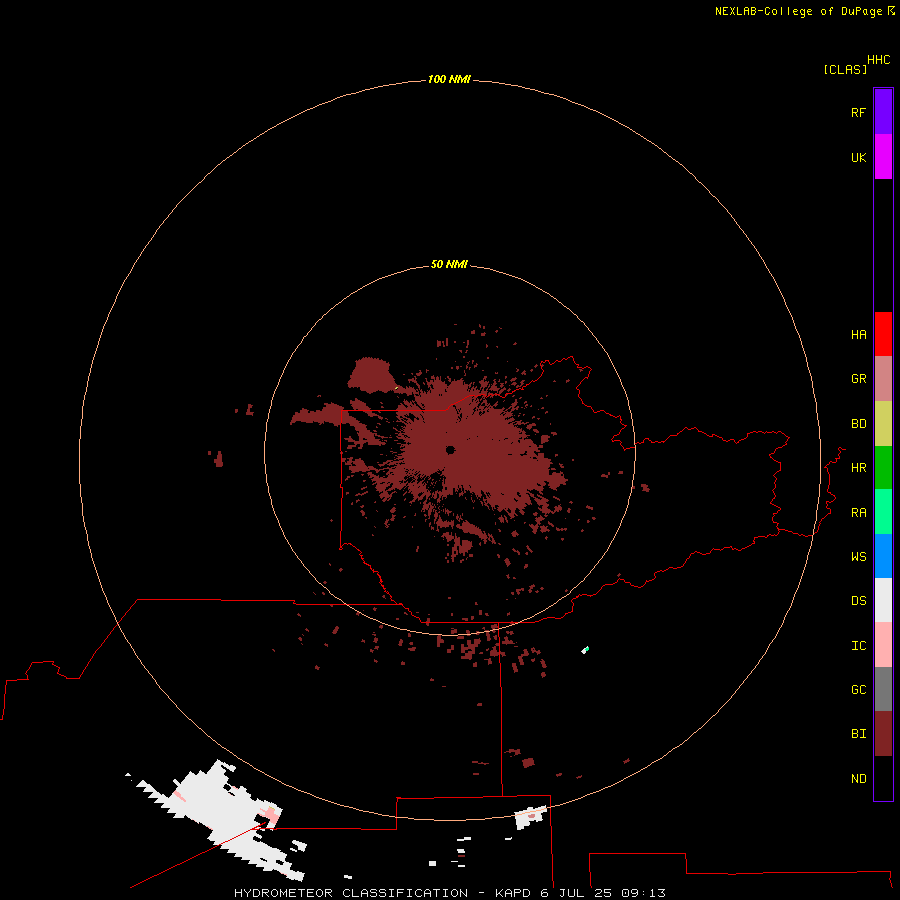Click the RA legend label

click(x=858, y=512)
